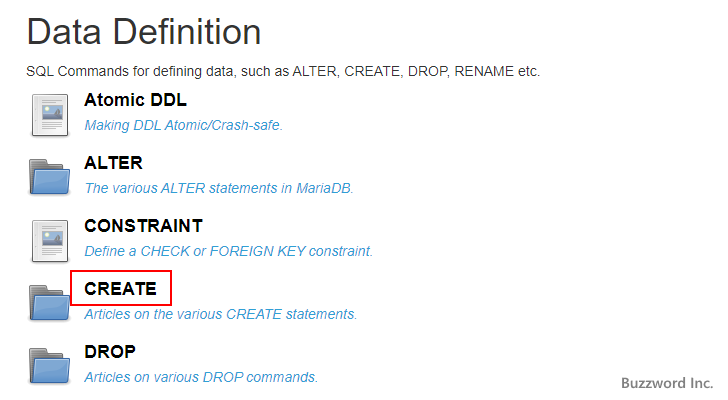The height and width of the screenshot is (400, 728).
Task: Click the Data Definition page heading
Action: [144, 33]
